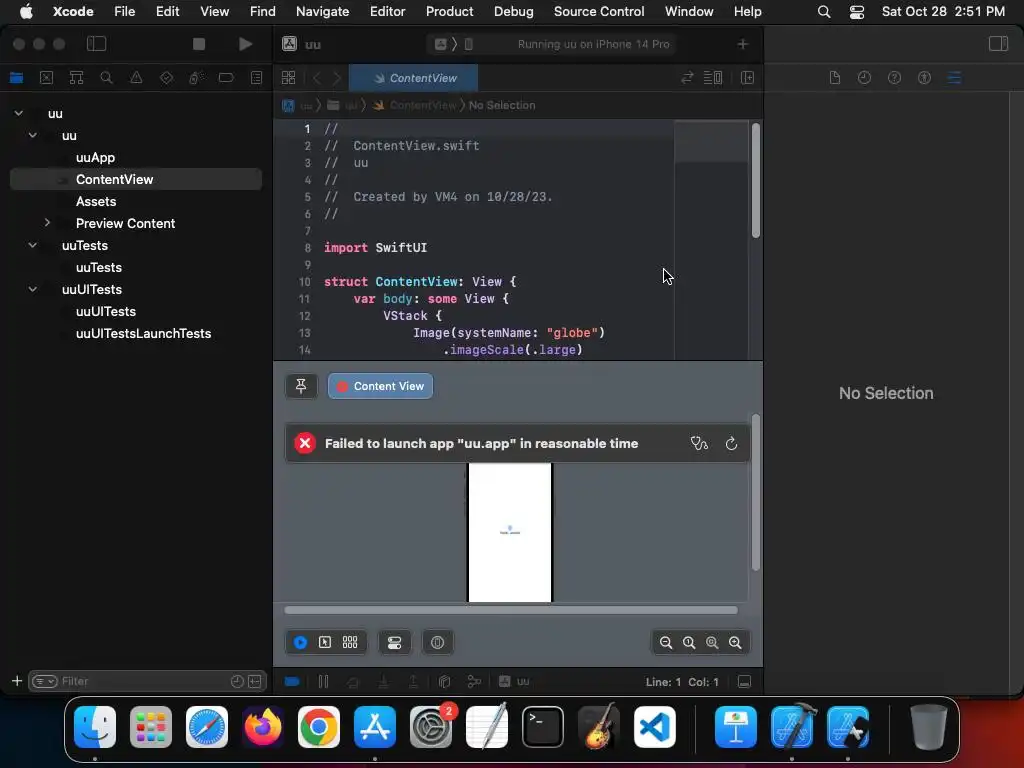Adjust editor options menu
Screen dimensions: 1024x768
(x=712, y=78)
